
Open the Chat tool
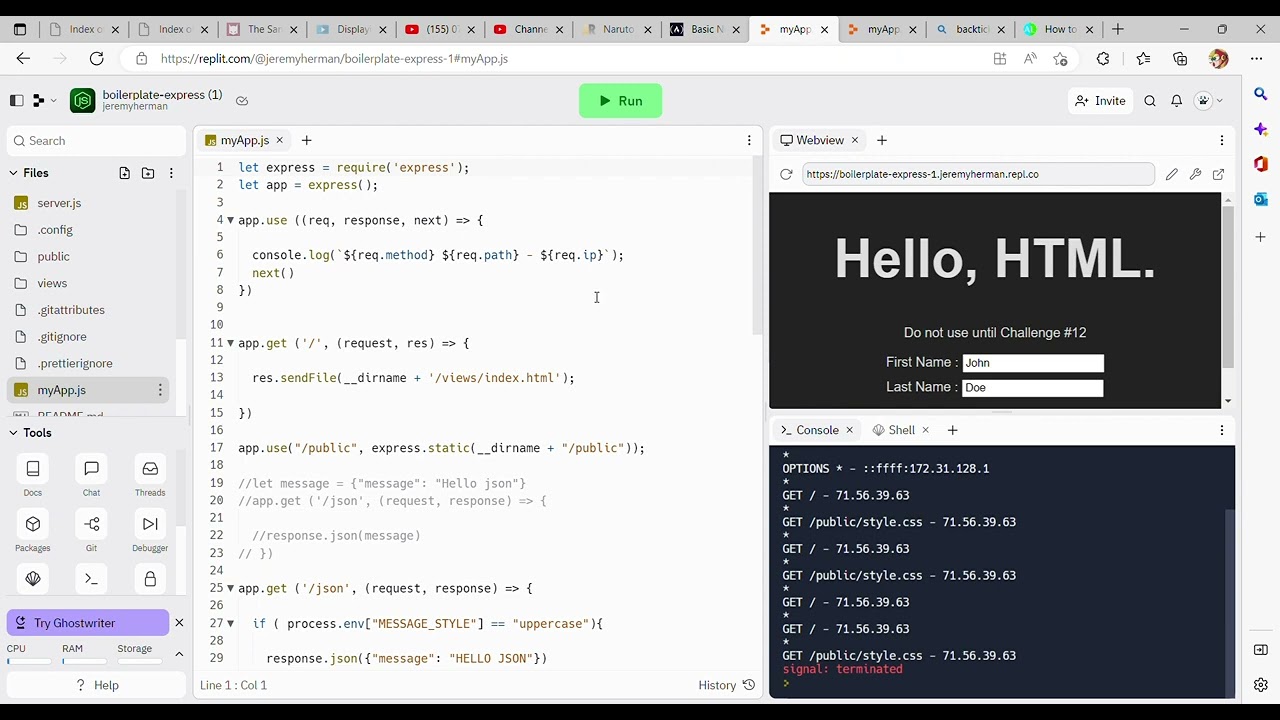91,477
